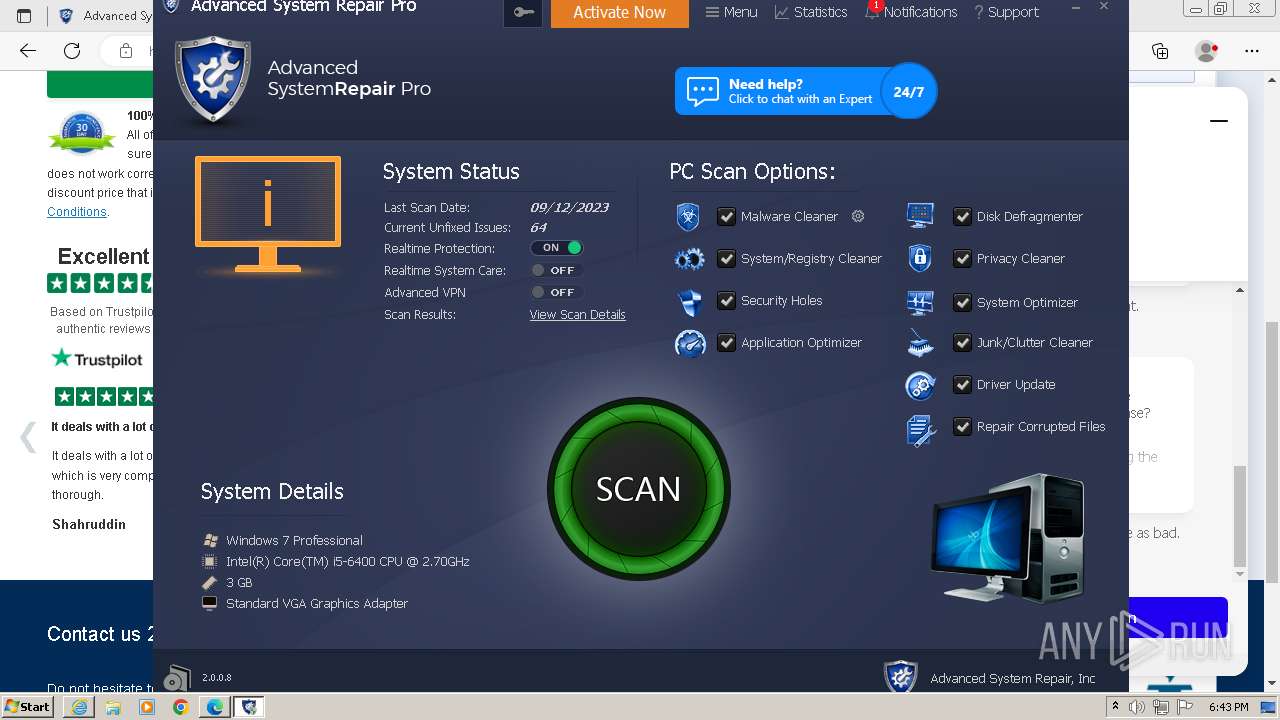Click the Malware Cleaner biohazard shield icon
Image resolution: width=1280 pixels, height=720 pixels.
(688, 216)
